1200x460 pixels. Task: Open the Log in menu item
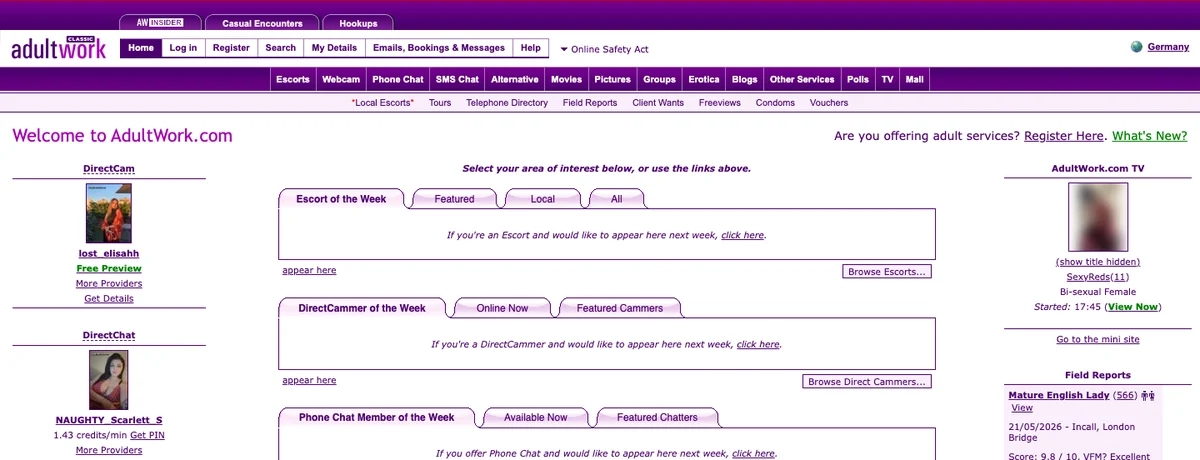183,48
